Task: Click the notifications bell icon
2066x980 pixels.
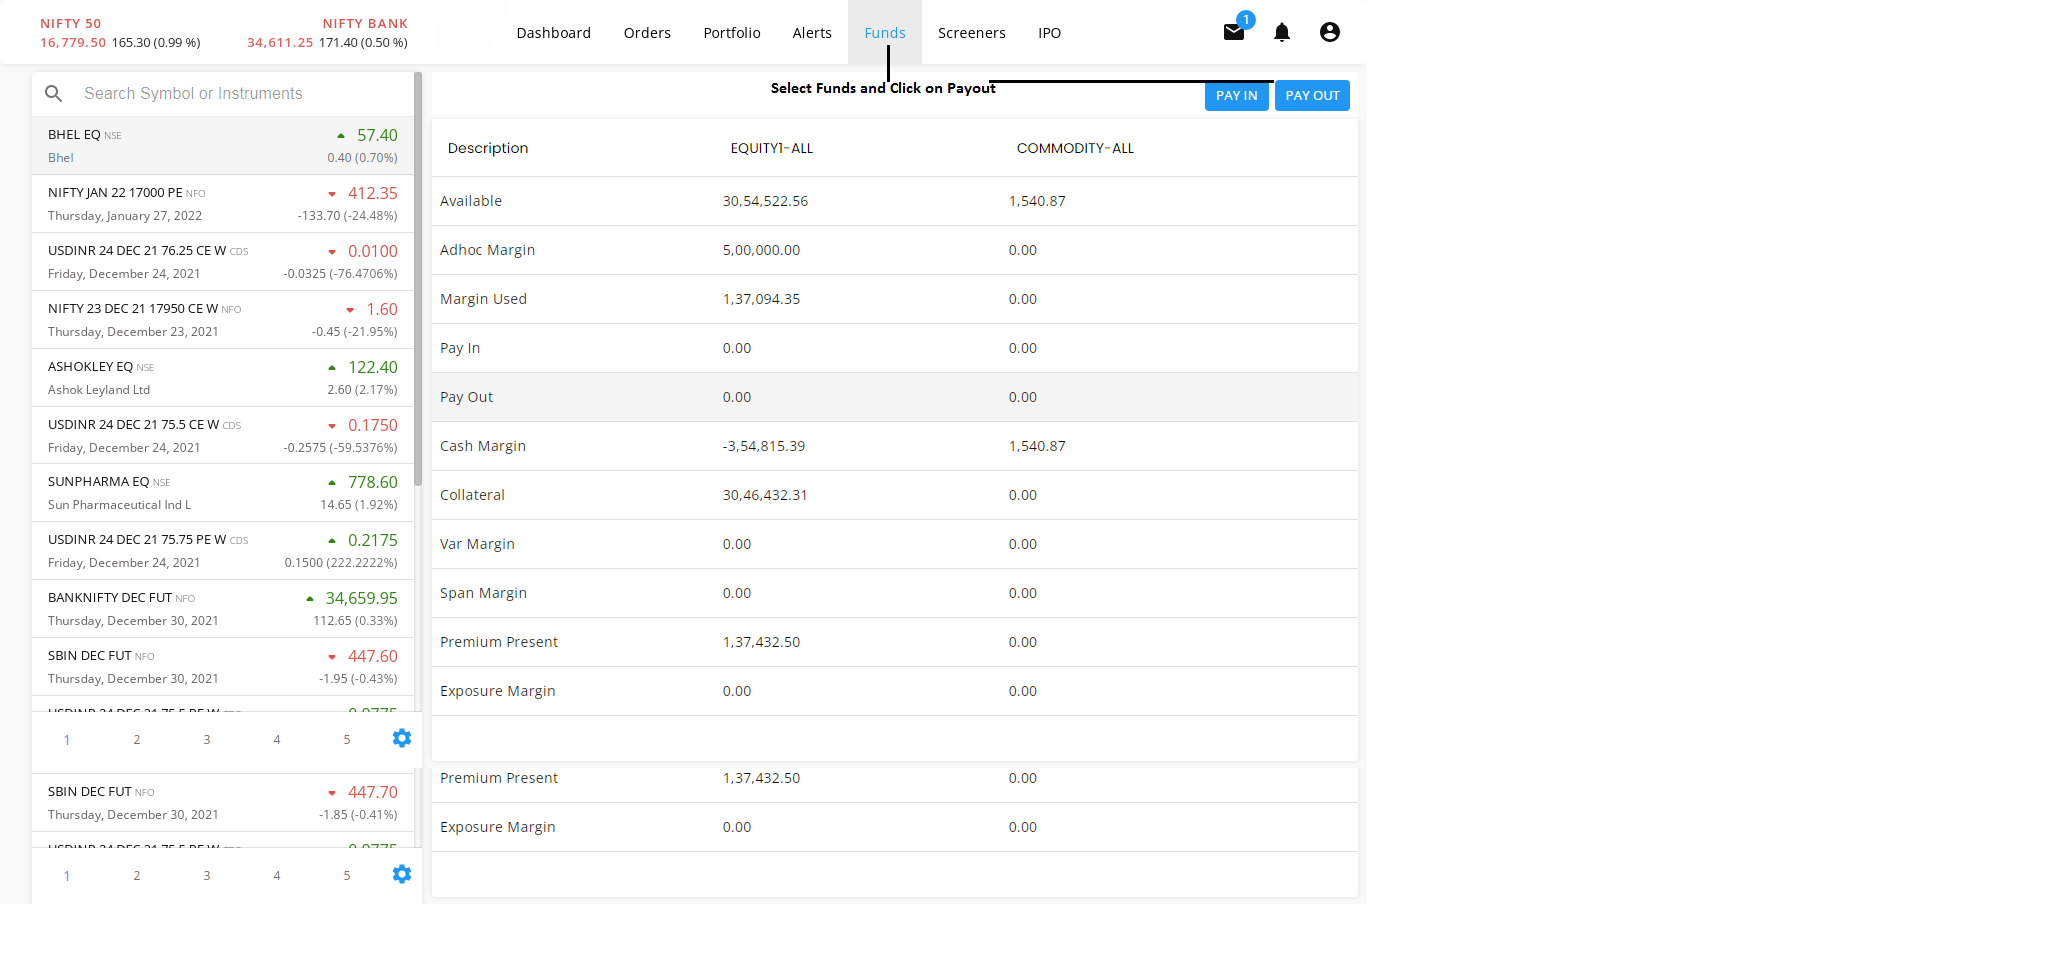Action: [1281, 32]
